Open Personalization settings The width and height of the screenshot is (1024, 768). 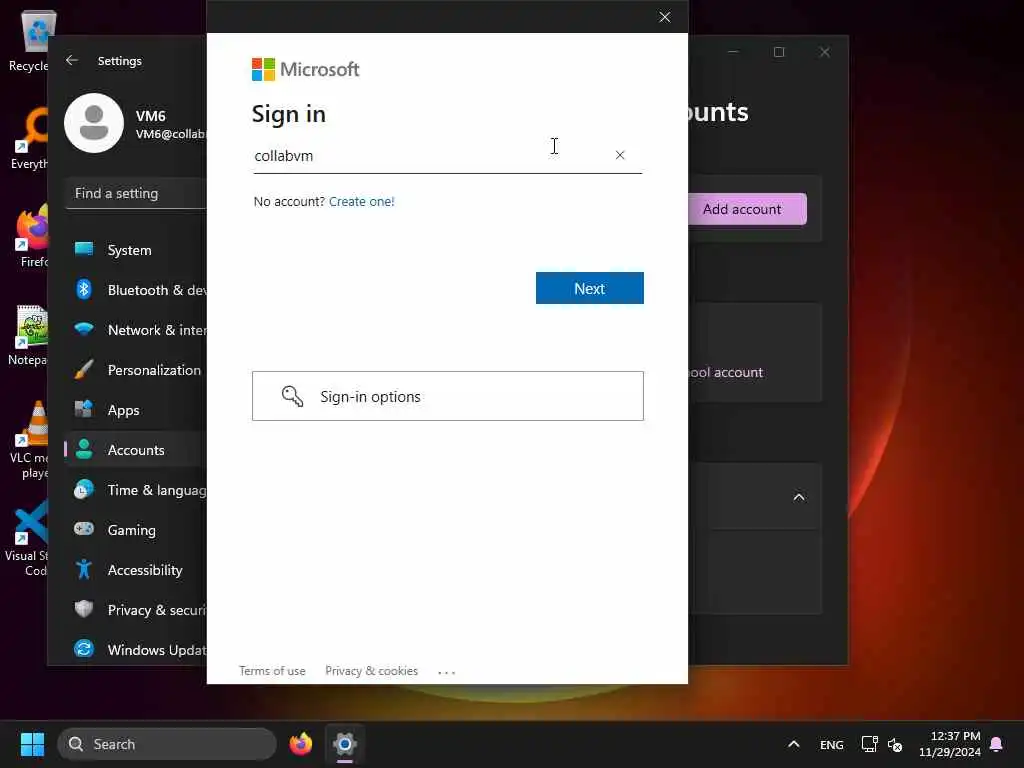click(x=135, y=370)
